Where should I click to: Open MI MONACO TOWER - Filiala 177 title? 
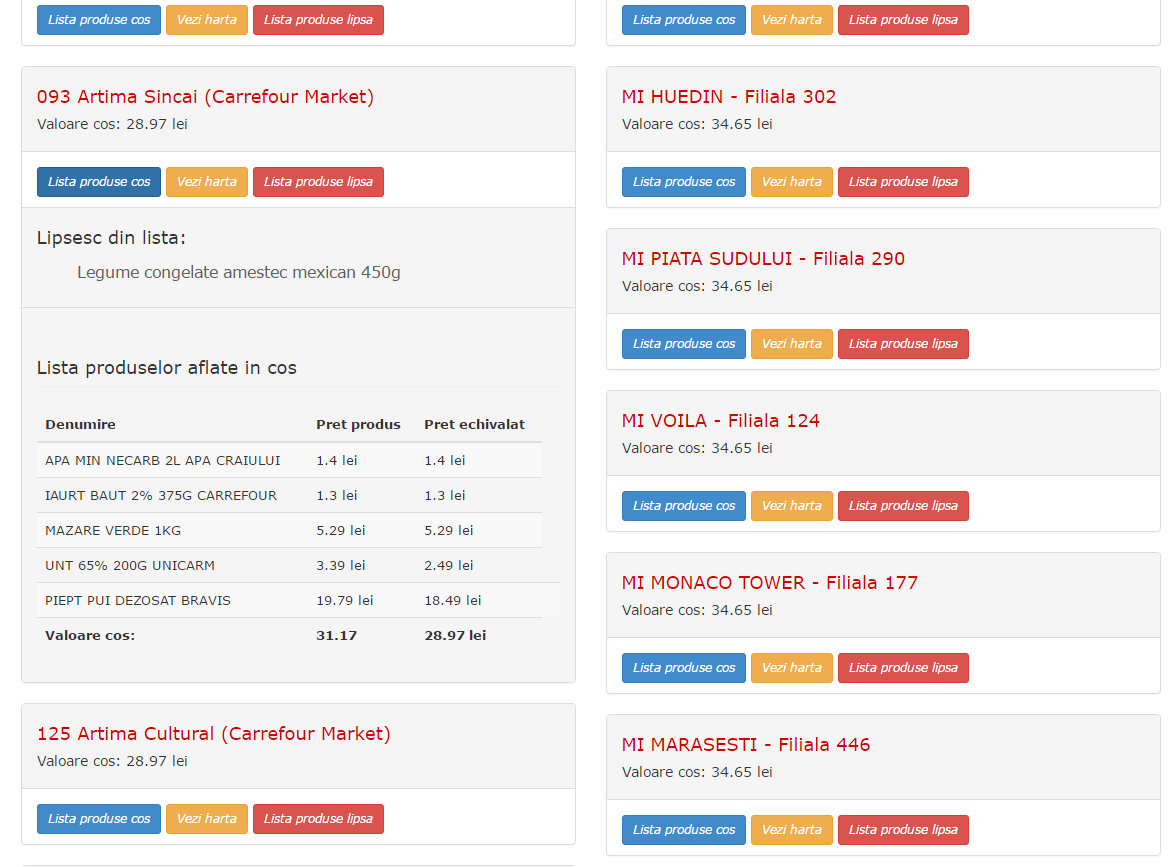[x=770, y=582]
